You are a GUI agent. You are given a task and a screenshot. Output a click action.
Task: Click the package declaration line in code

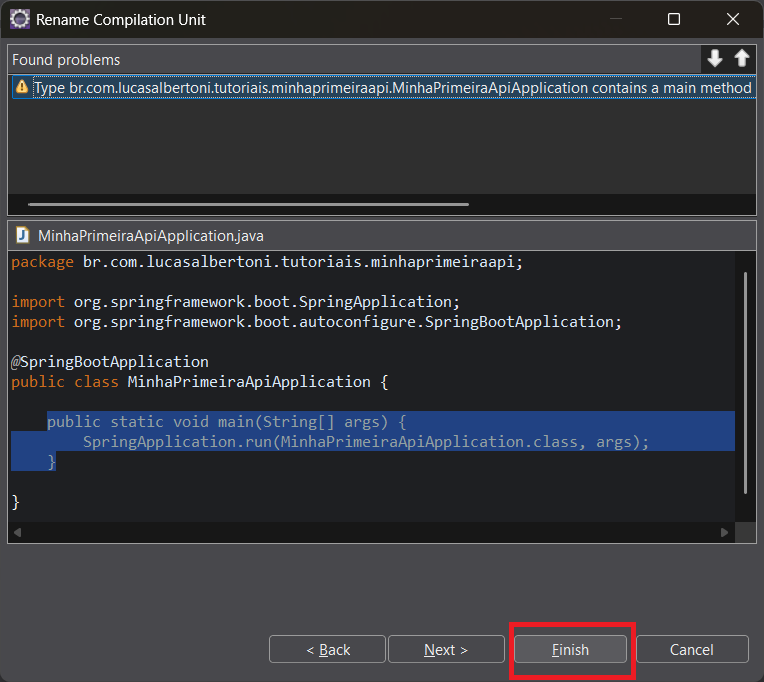[x=267, y=262]
